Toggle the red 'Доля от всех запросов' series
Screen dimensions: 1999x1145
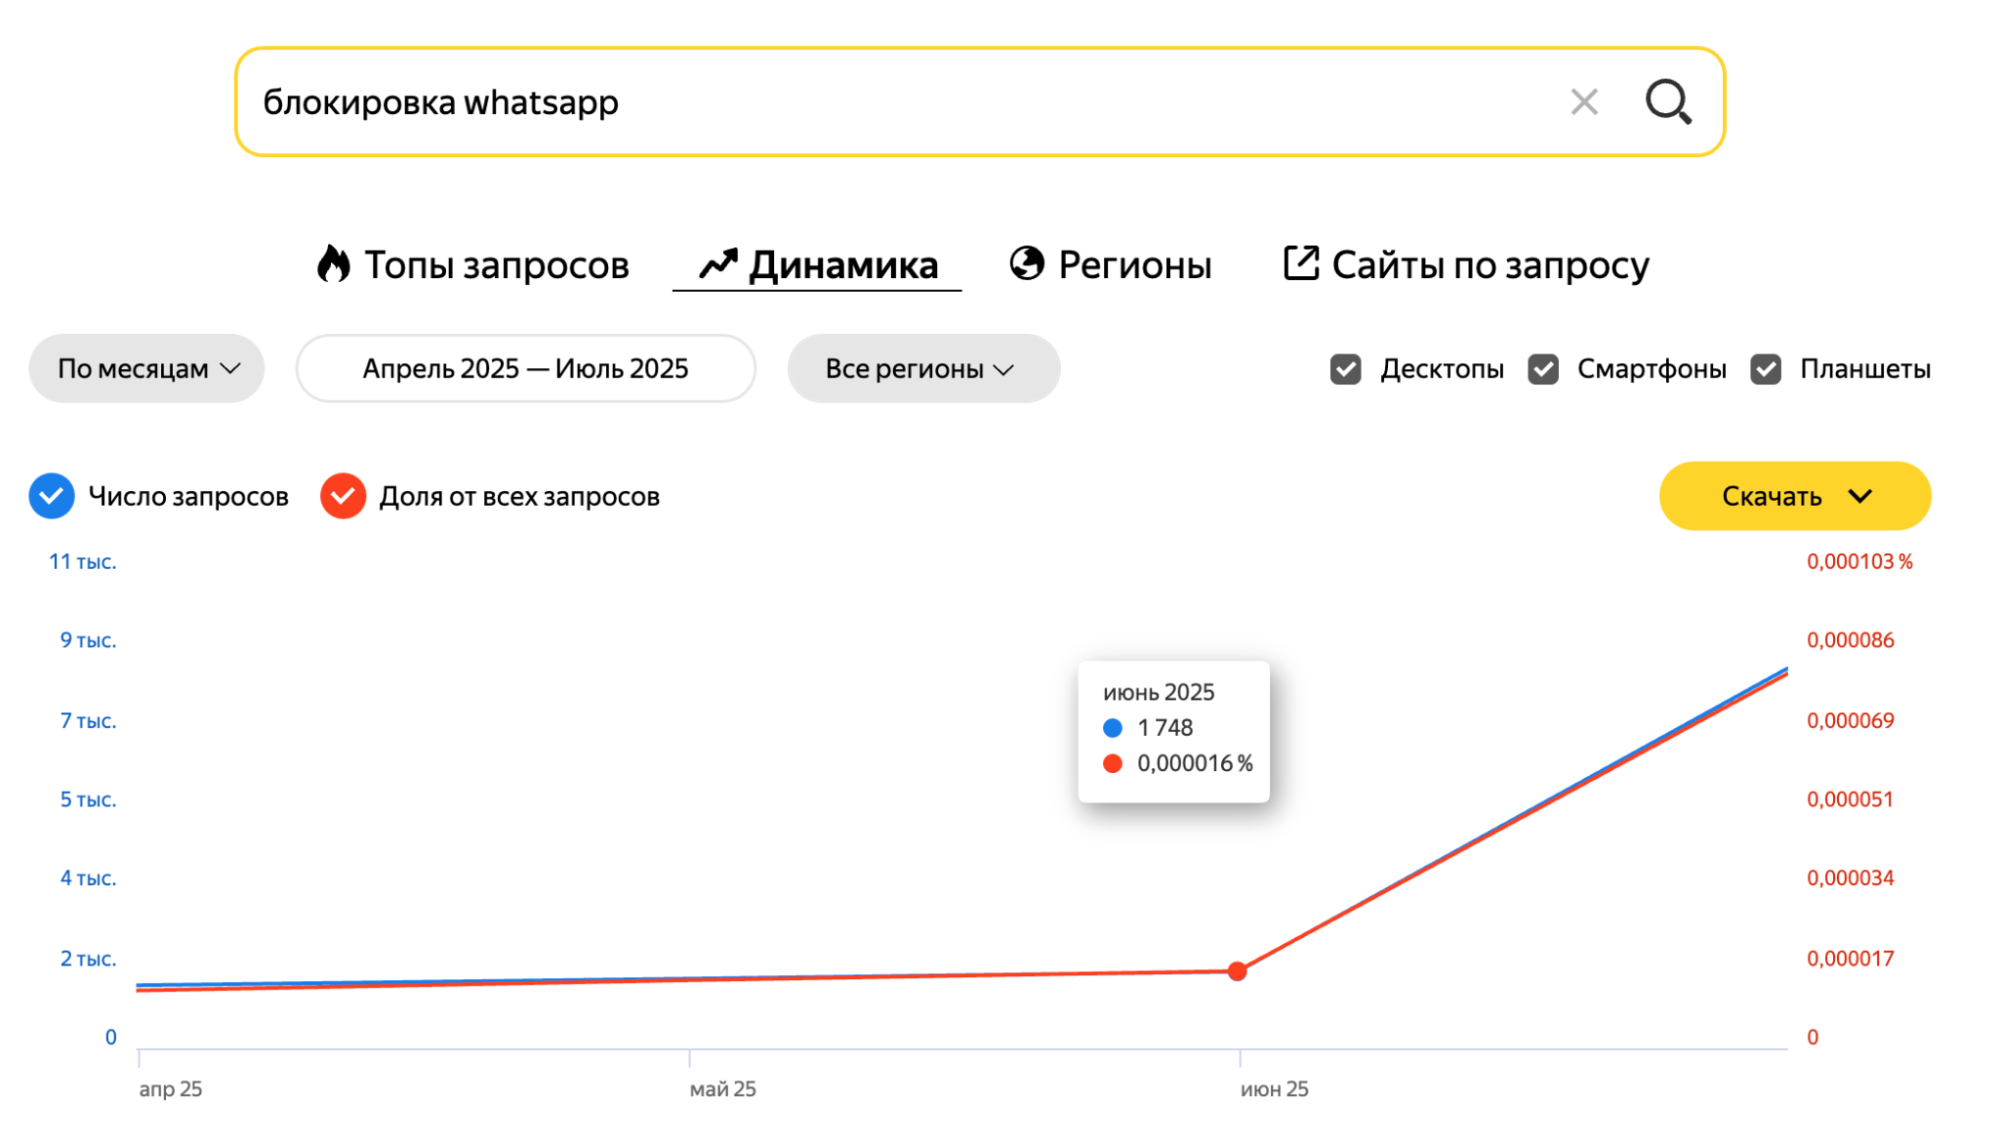(x=343, y=496)
